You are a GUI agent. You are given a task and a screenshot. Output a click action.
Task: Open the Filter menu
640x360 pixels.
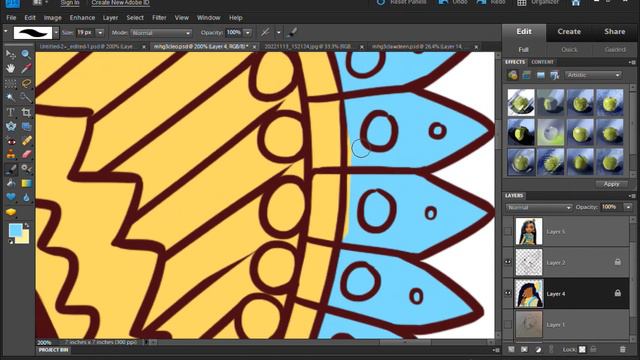pos(159,18)
